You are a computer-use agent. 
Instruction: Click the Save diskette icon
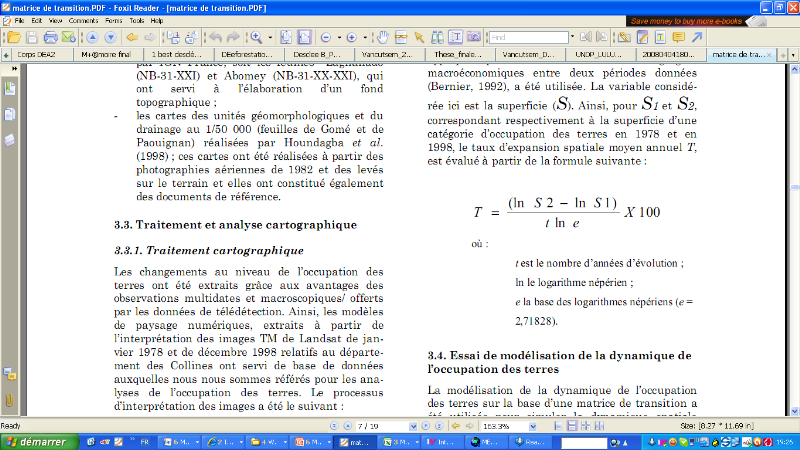click(32, 37)
